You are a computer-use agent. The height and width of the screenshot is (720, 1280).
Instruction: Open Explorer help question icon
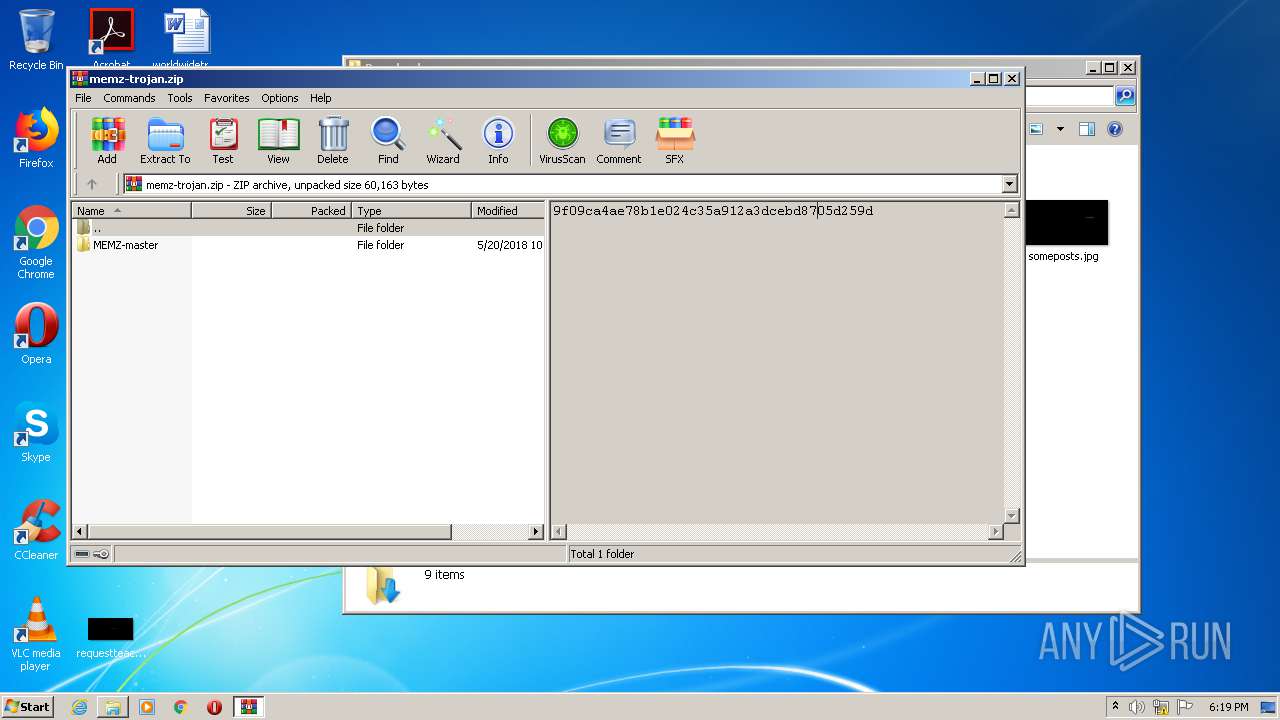click(1115, 129)
